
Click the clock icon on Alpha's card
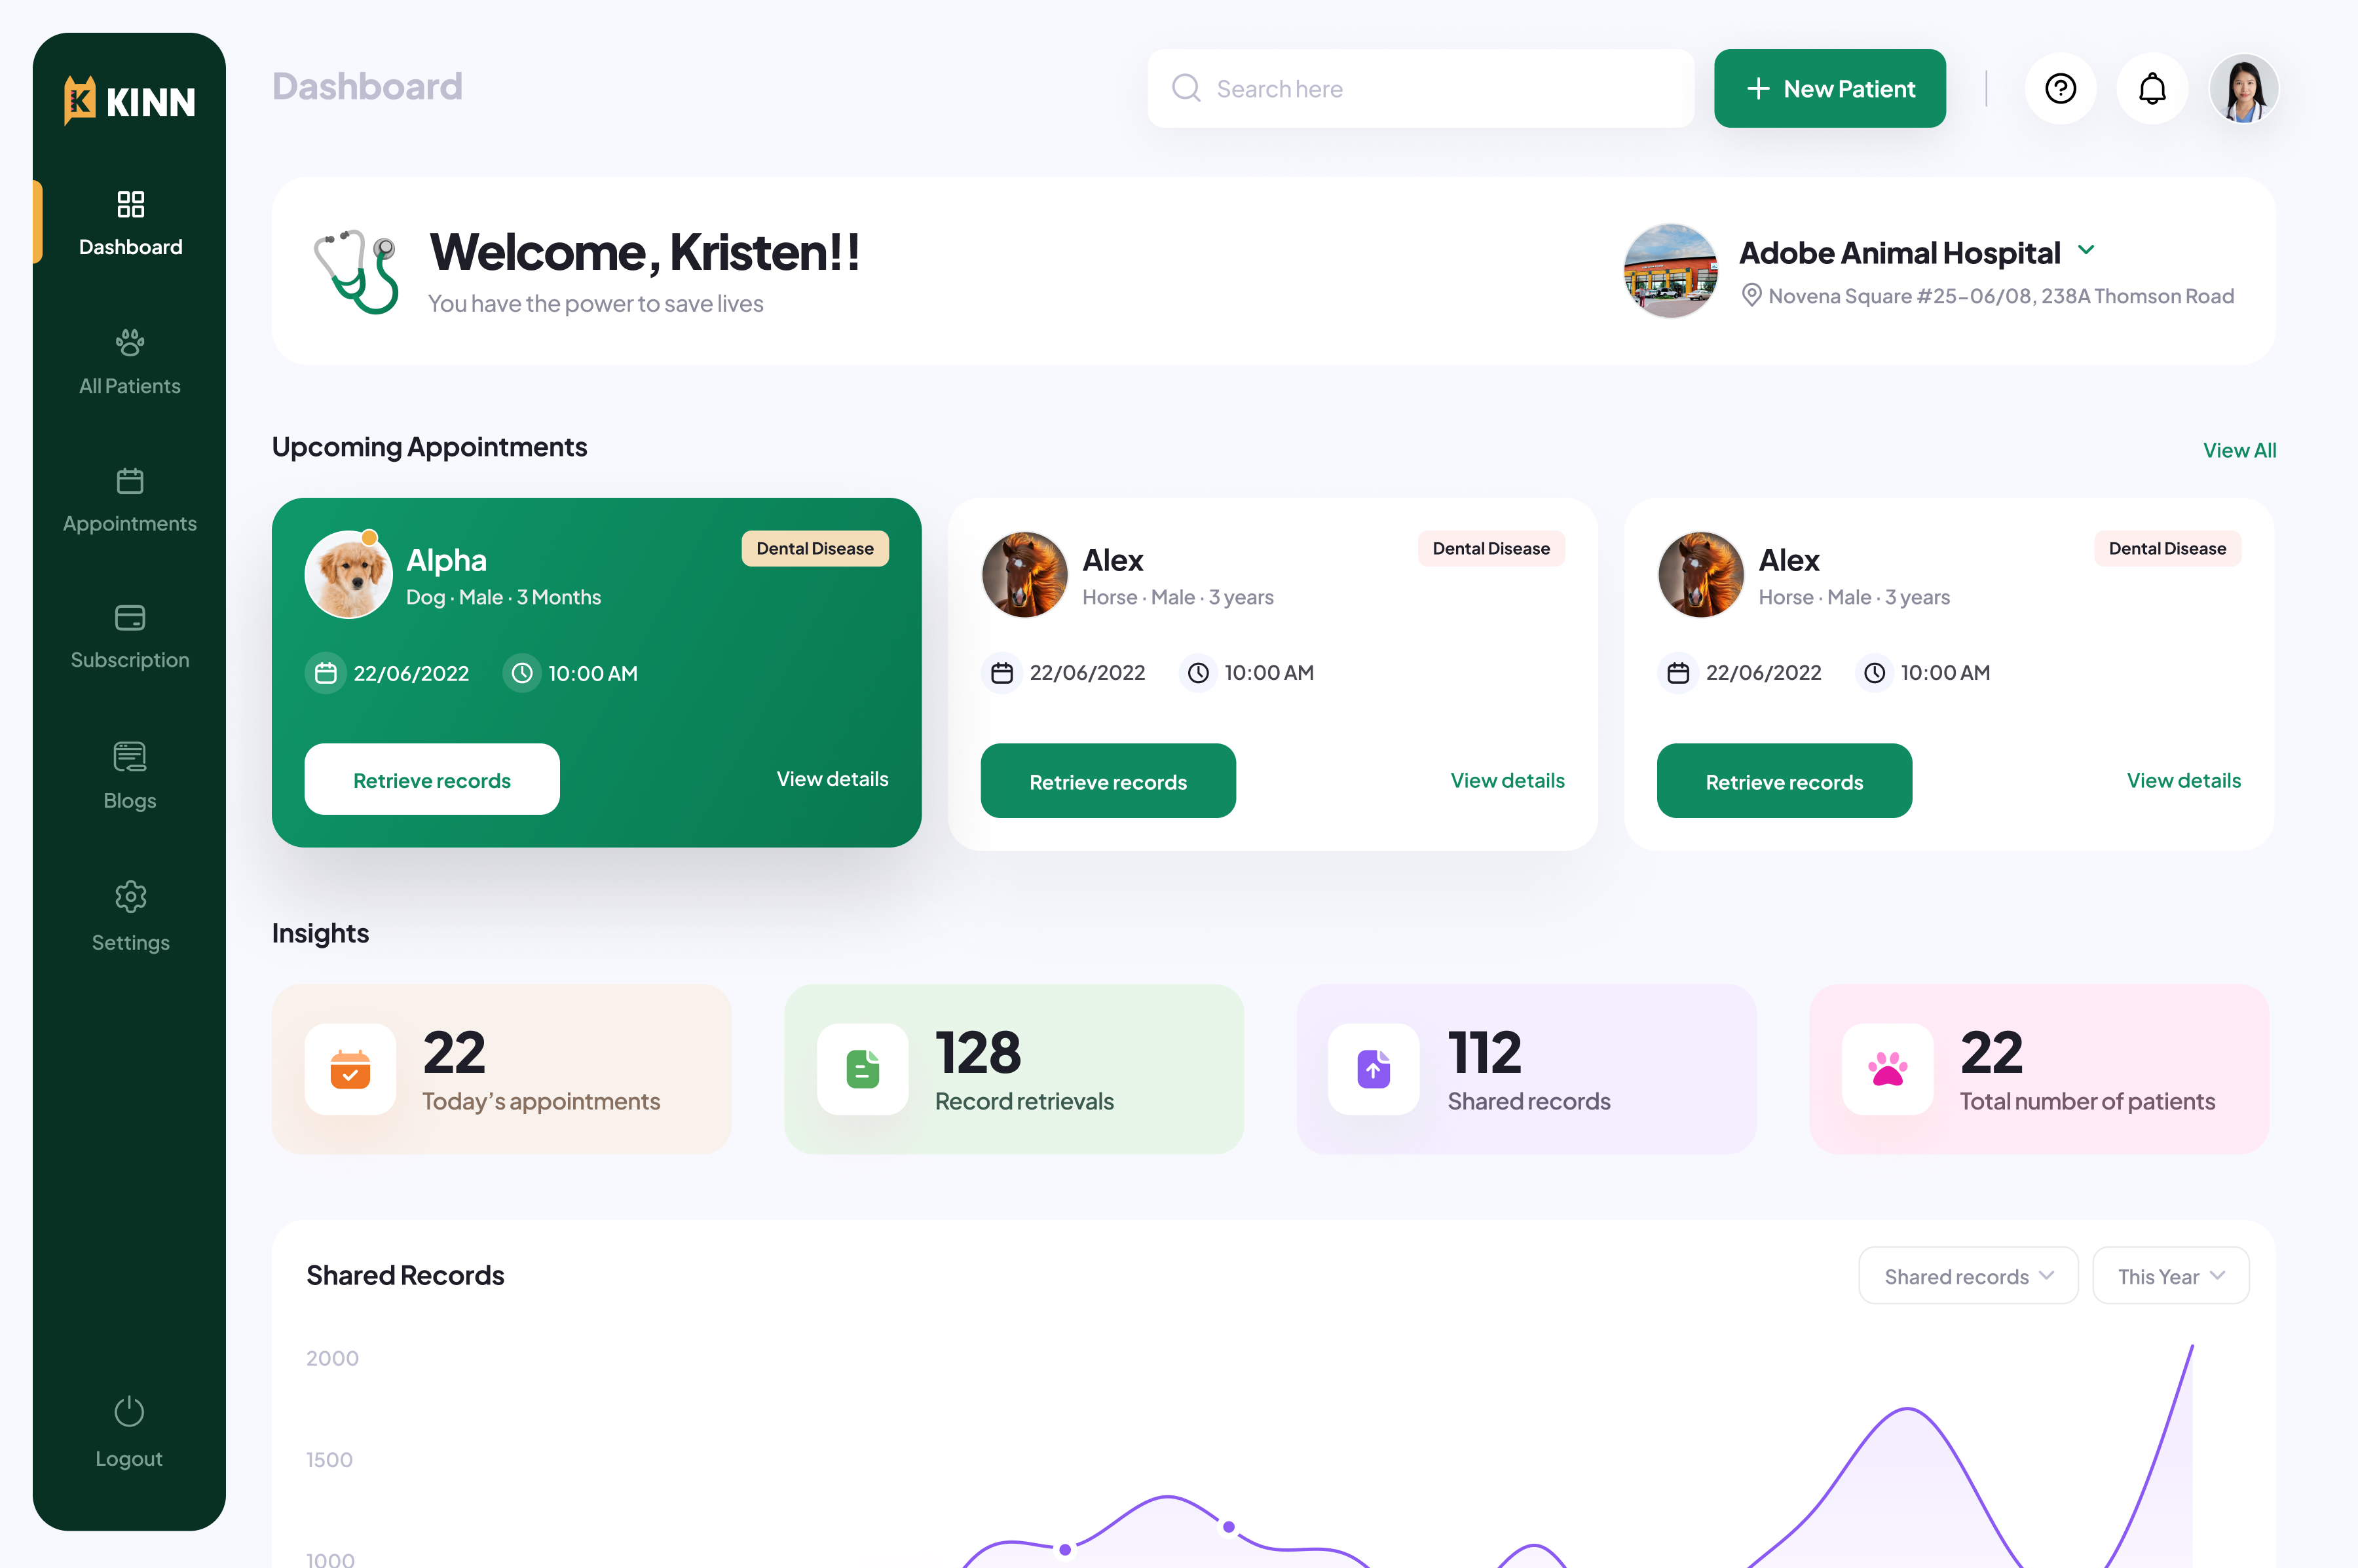pyautogui.click(x=521, y=673)
